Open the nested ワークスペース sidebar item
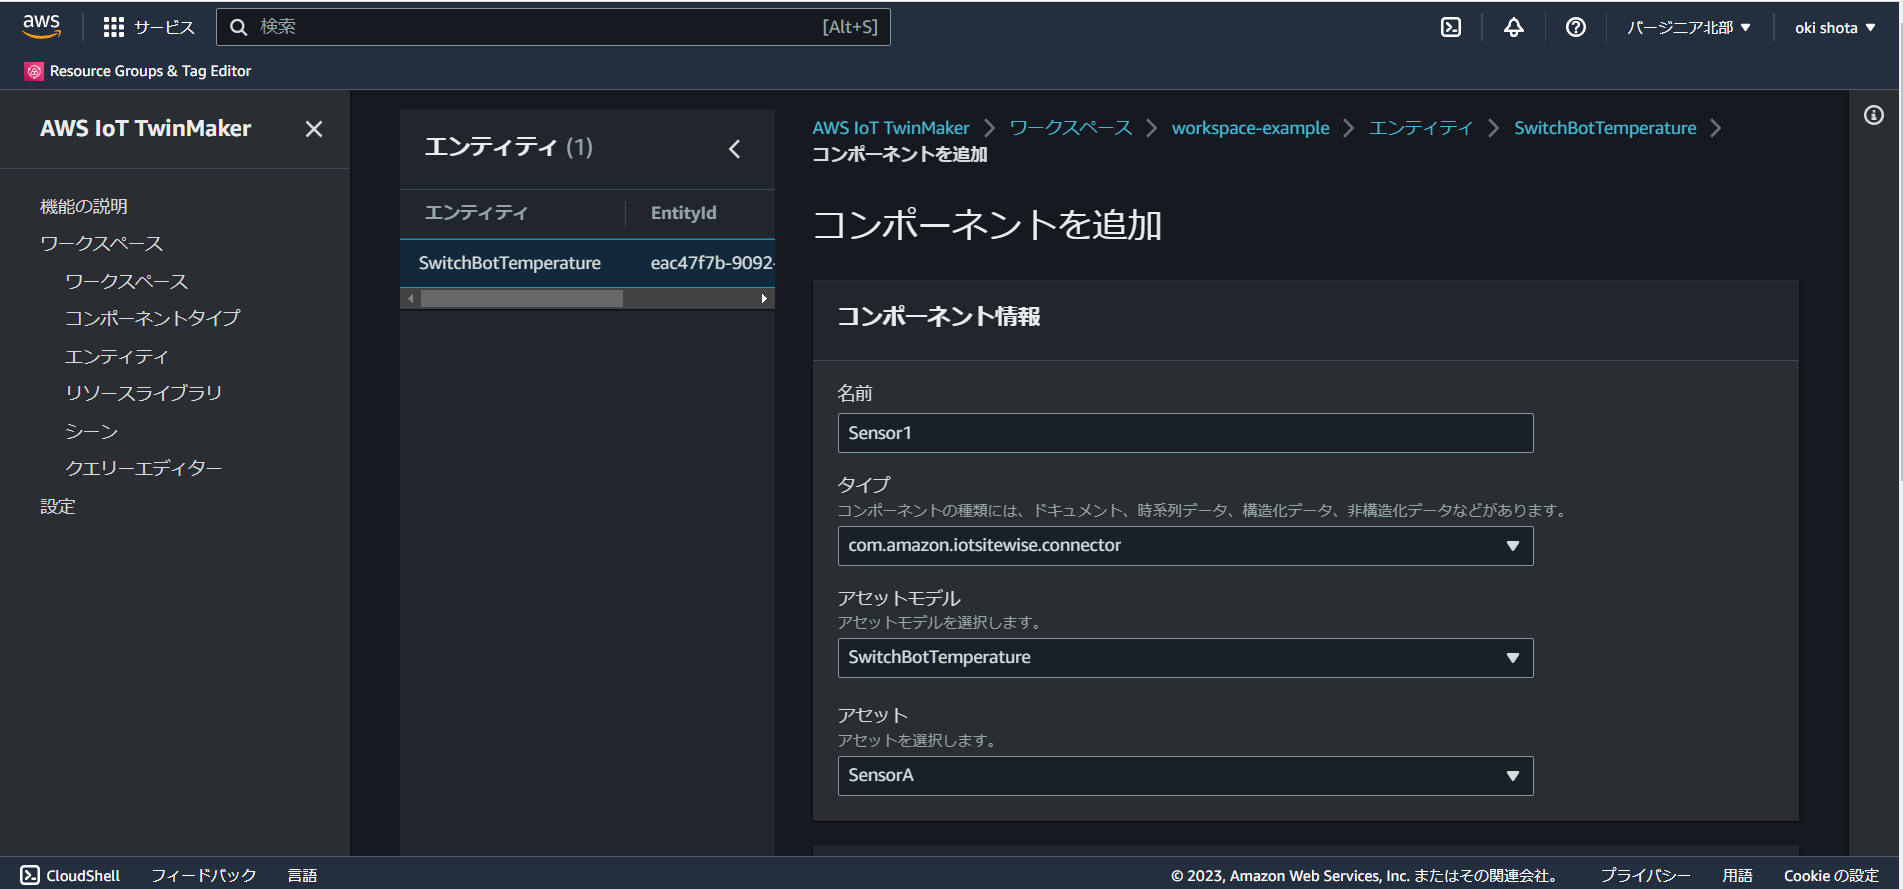Image resolution: width=1903 pixels, height=889 pixels. [x=126, y=282]
